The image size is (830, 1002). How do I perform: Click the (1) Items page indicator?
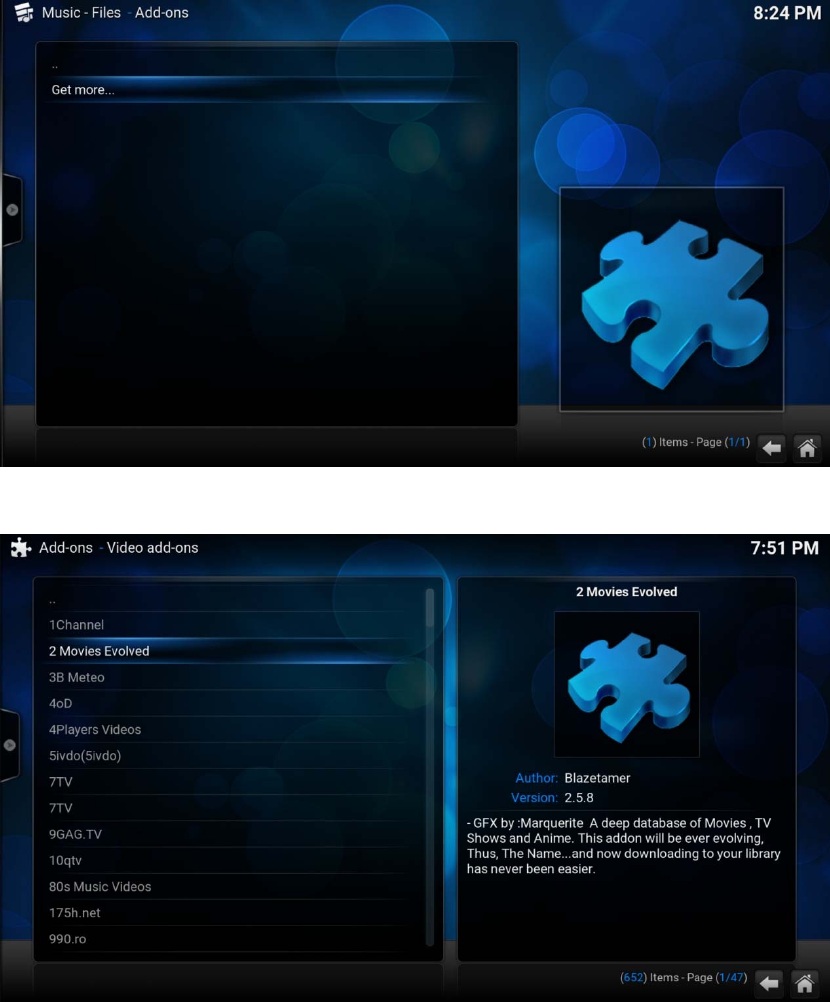[696, 442]
